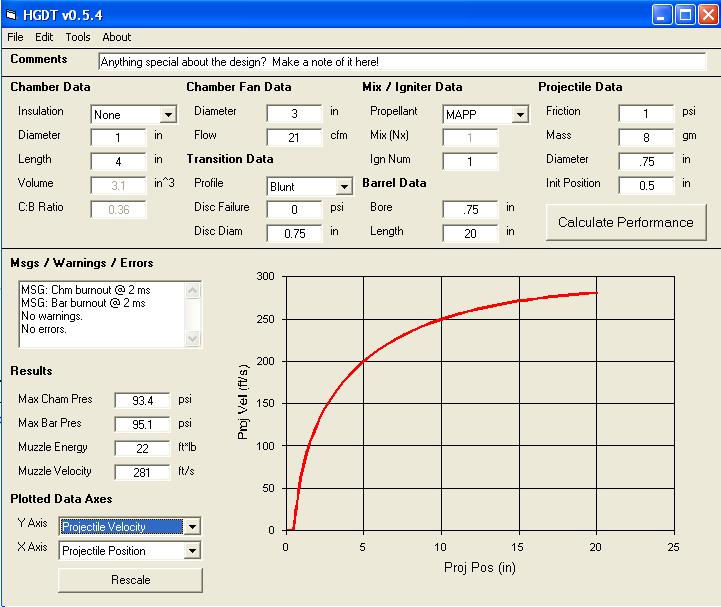
Task: Open the Y Axis dropdown
Action: click(x=192, y=527)
